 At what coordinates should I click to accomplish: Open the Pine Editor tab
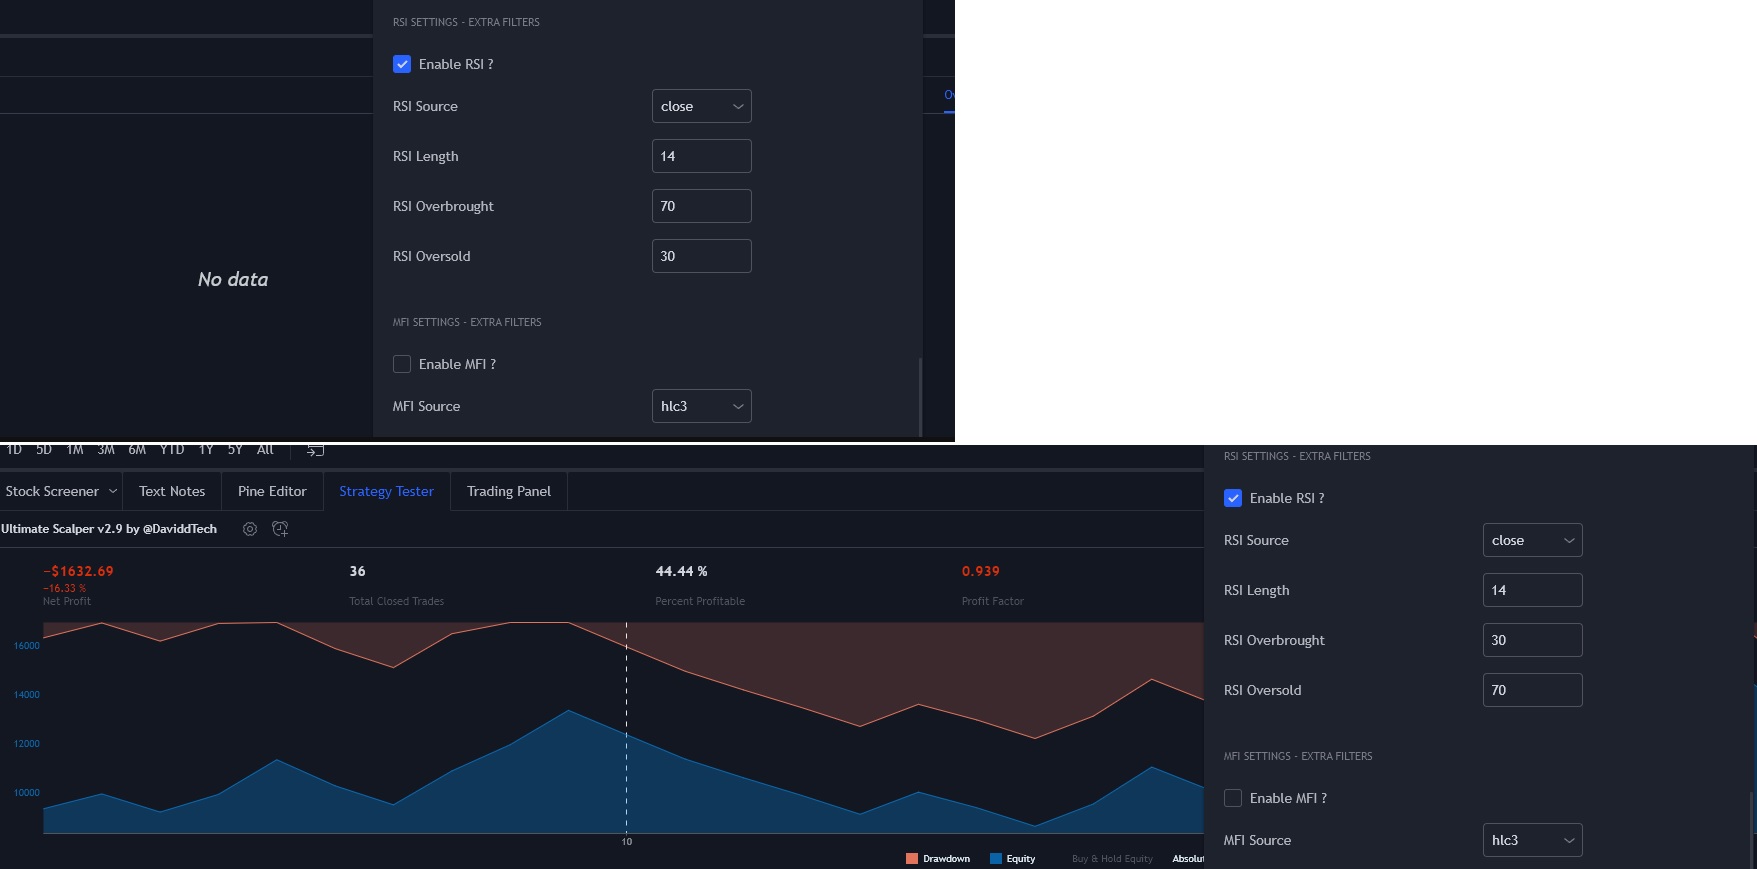272,491
